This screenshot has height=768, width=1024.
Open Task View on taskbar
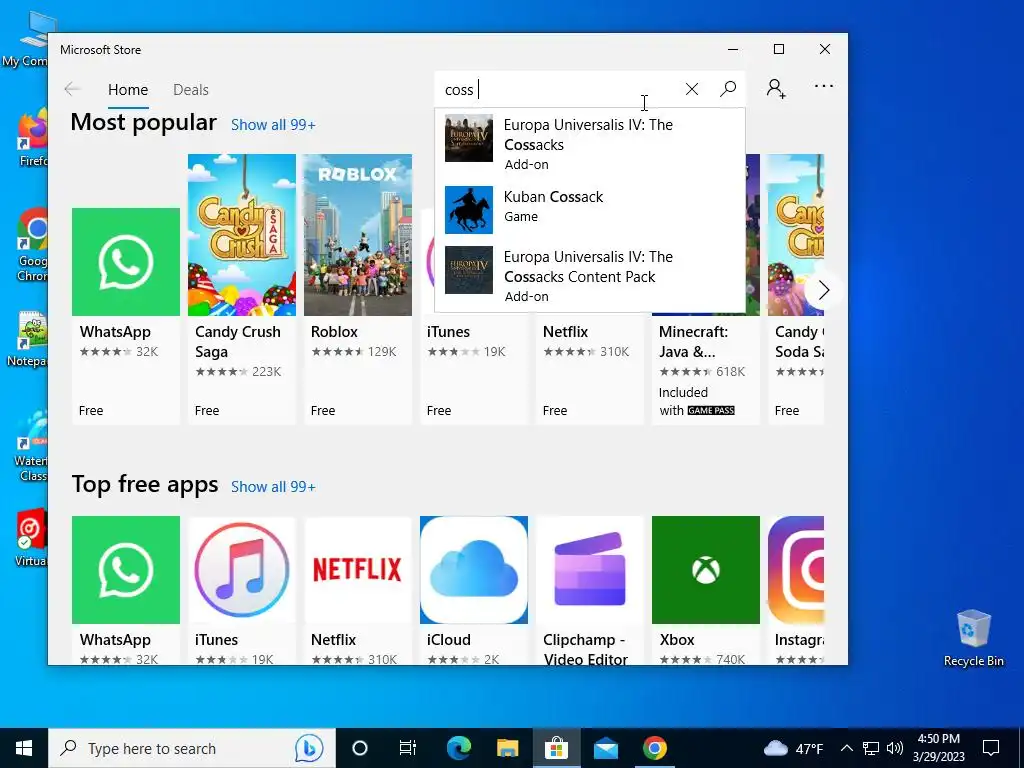408,748
